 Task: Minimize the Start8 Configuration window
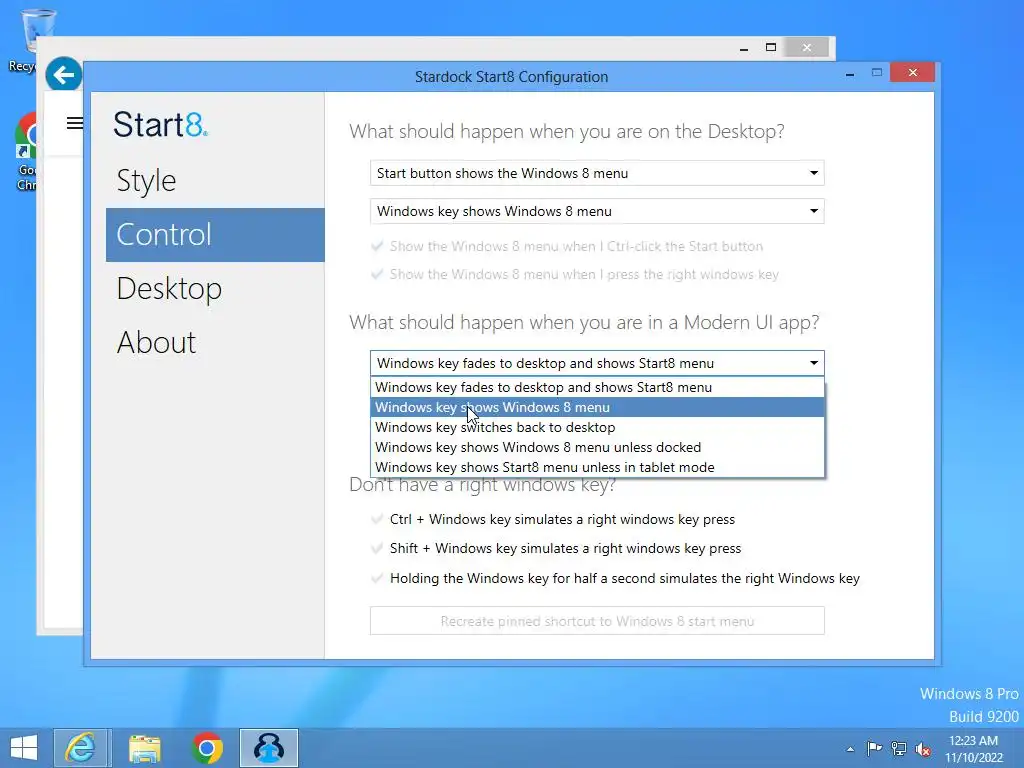(850, 74)
